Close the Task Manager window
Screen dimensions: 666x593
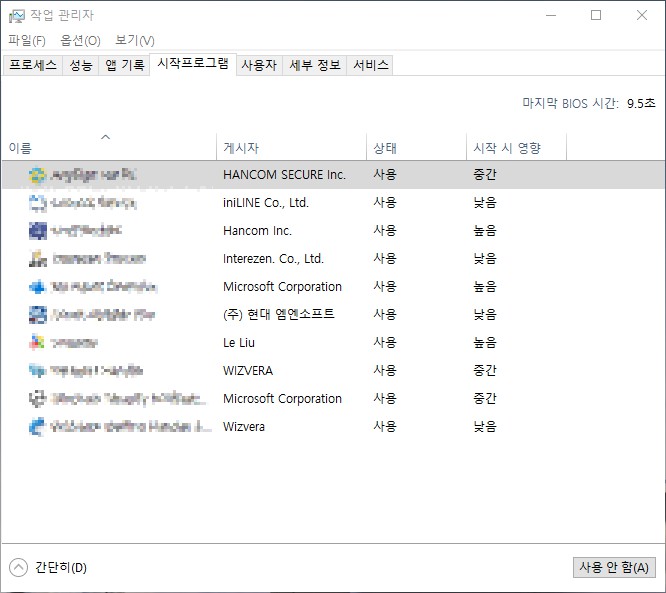[x=642, y=16]
